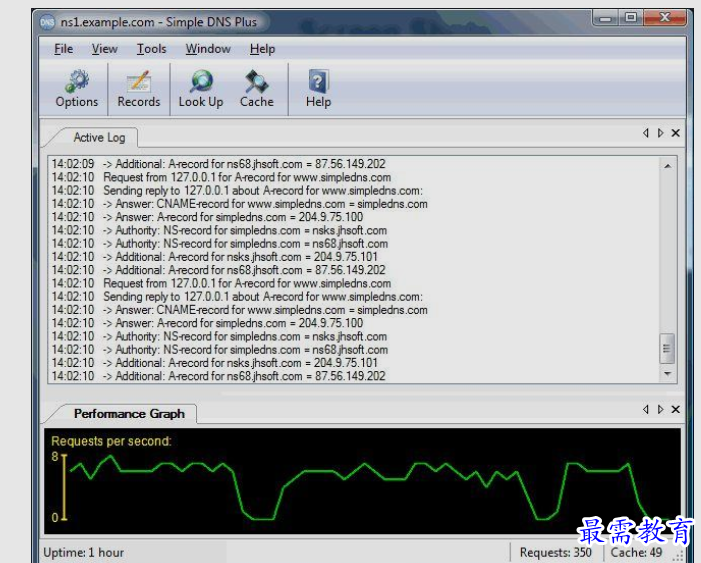The height and width of the screenshot is (563, 701).
Task: Click the last log line ending 87.56.149.202
Action: 219,376
